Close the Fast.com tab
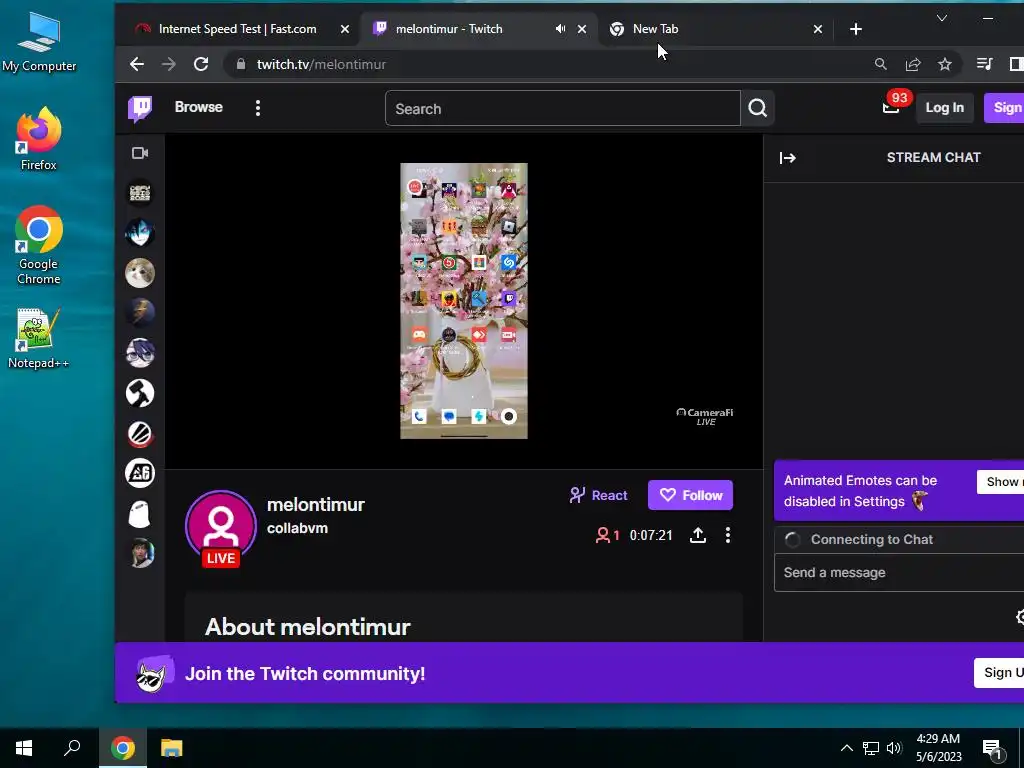This screenshot has height=768, width=1024. (345, 29)
